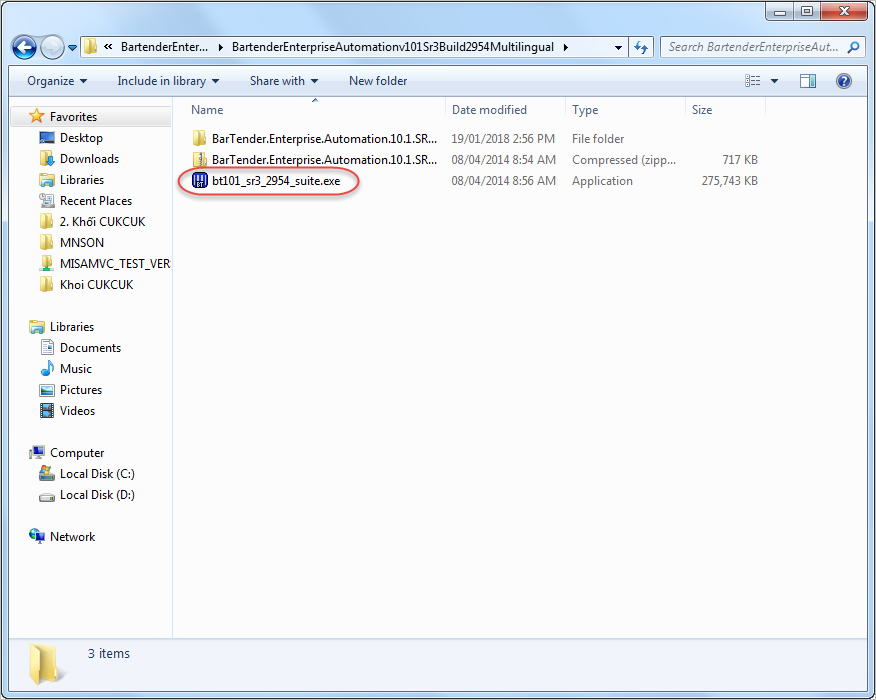Open the Share with menu
876x700 pixels.
tap(284, 81)
